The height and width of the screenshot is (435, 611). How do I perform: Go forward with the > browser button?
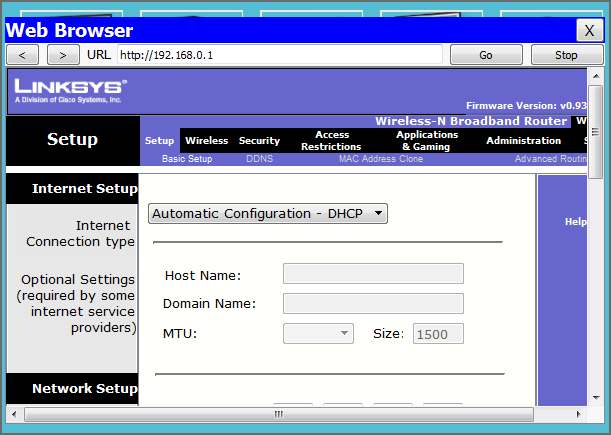pos(63,55)
